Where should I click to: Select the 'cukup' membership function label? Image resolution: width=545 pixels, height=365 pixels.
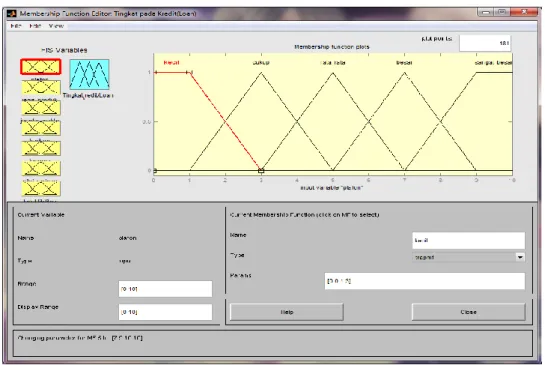(261, 63)
